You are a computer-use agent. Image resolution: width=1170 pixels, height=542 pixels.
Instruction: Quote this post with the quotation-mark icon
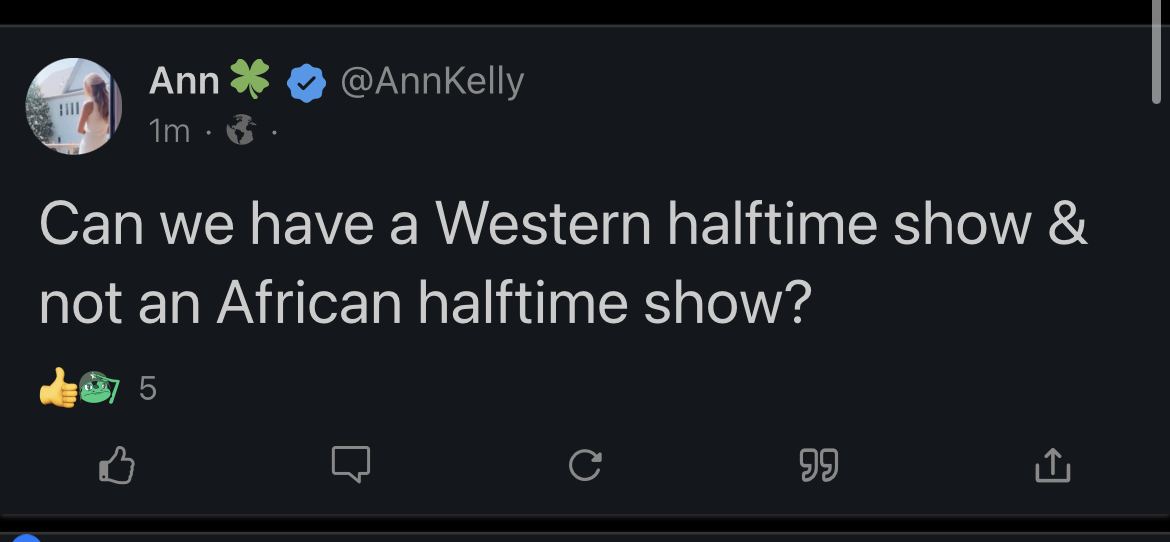tap(819, 465)
